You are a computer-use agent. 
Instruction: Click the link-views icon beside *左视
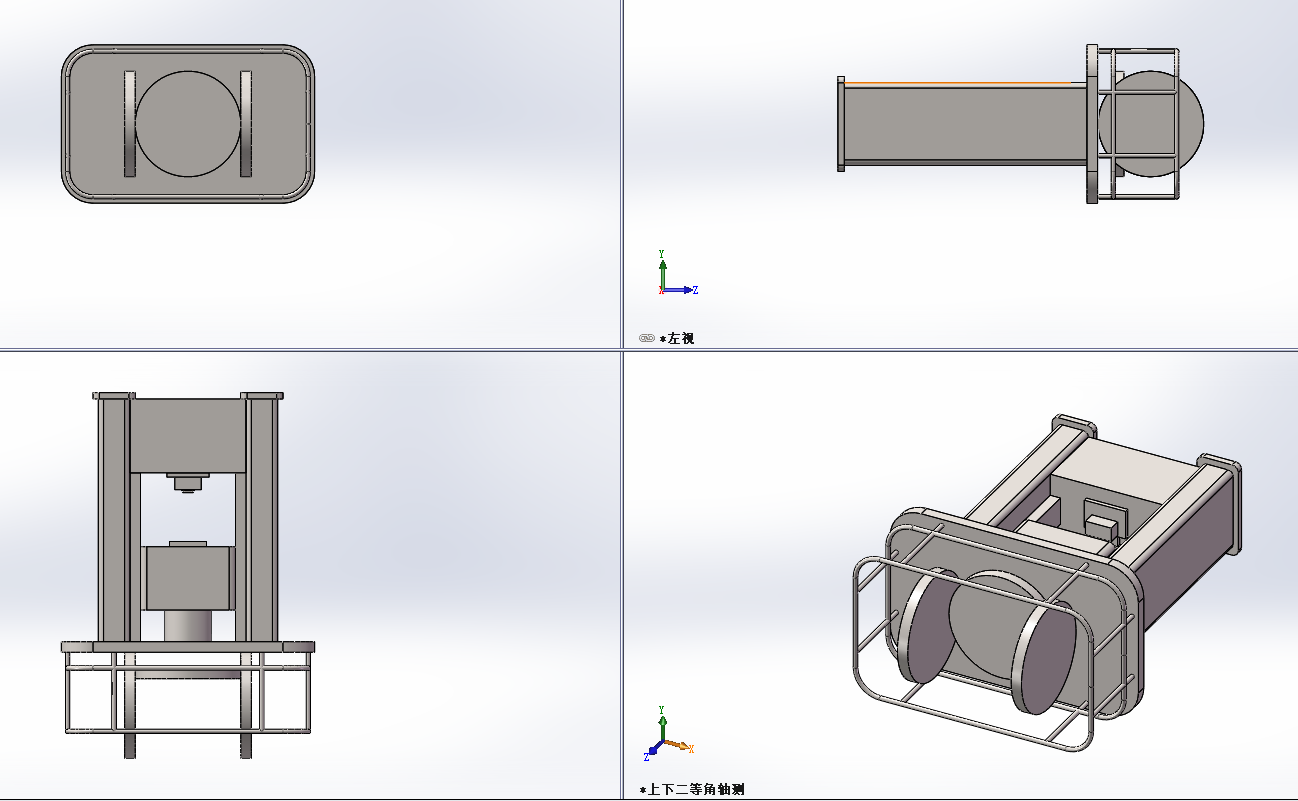click(646, 338)
